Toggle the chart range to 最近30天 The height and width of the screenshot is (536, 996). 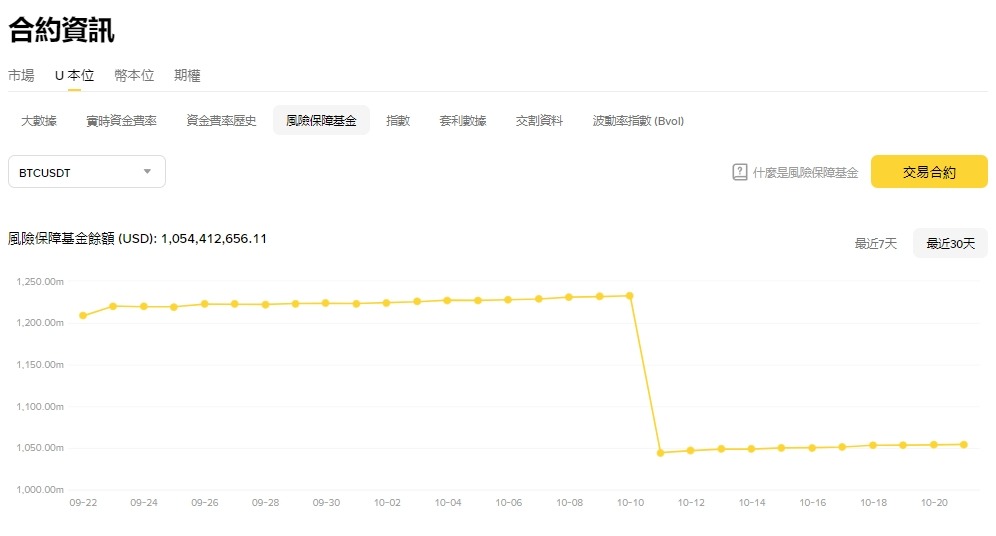click(x=950, y=243)
